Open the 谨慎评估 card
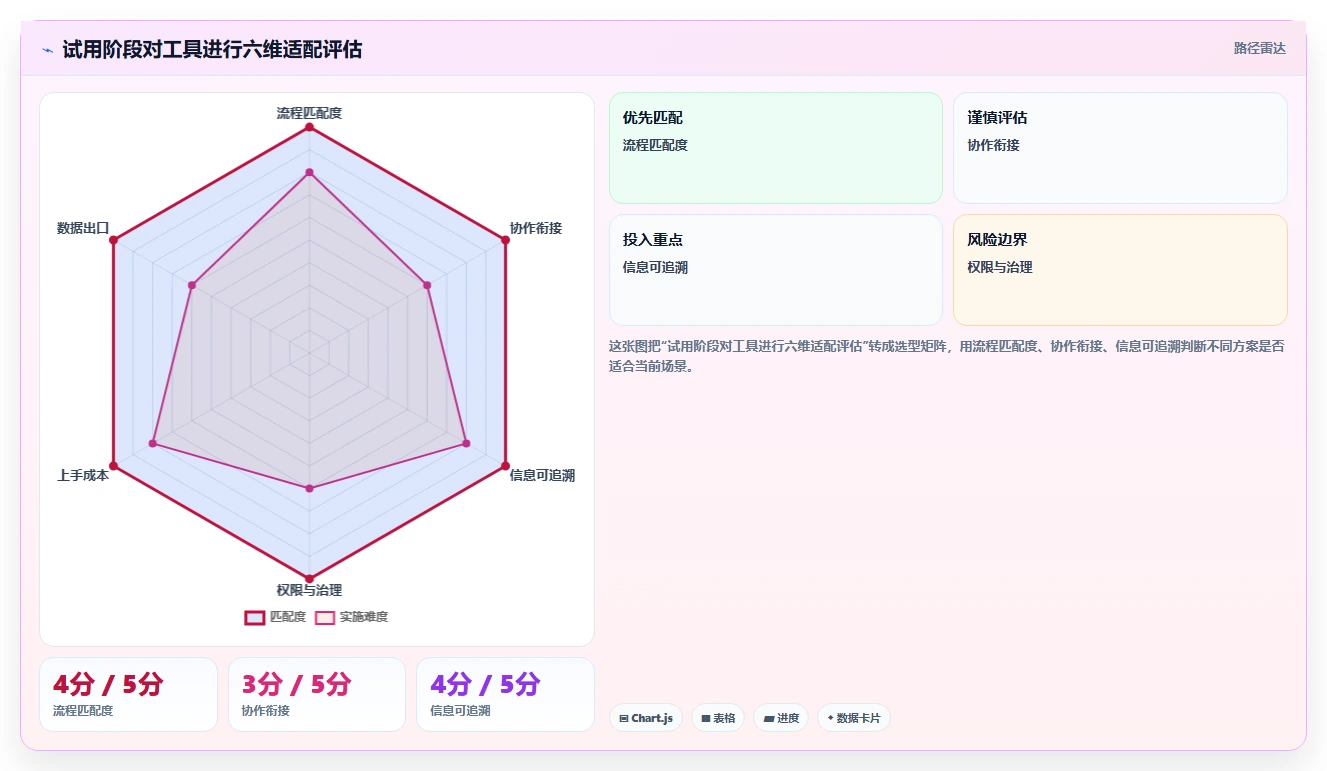The image size is (1327, 771). coord(1120,148)
